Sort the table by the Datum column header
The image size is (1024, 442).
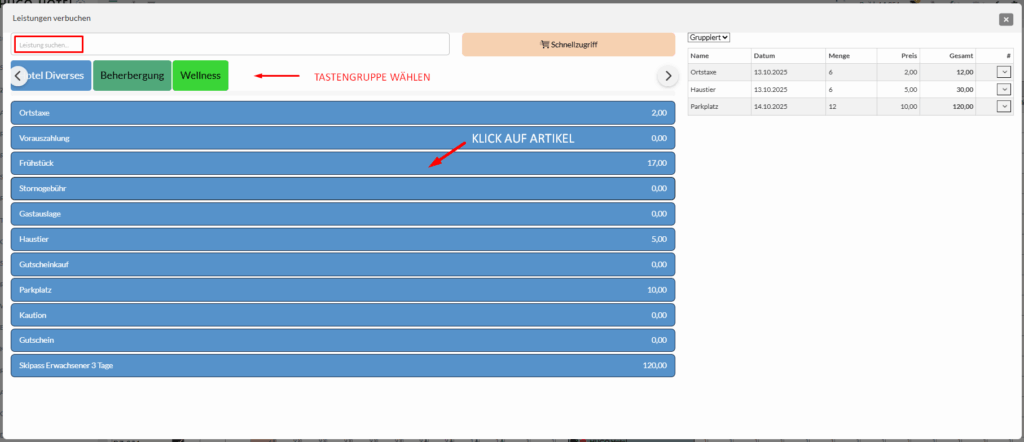765,55
